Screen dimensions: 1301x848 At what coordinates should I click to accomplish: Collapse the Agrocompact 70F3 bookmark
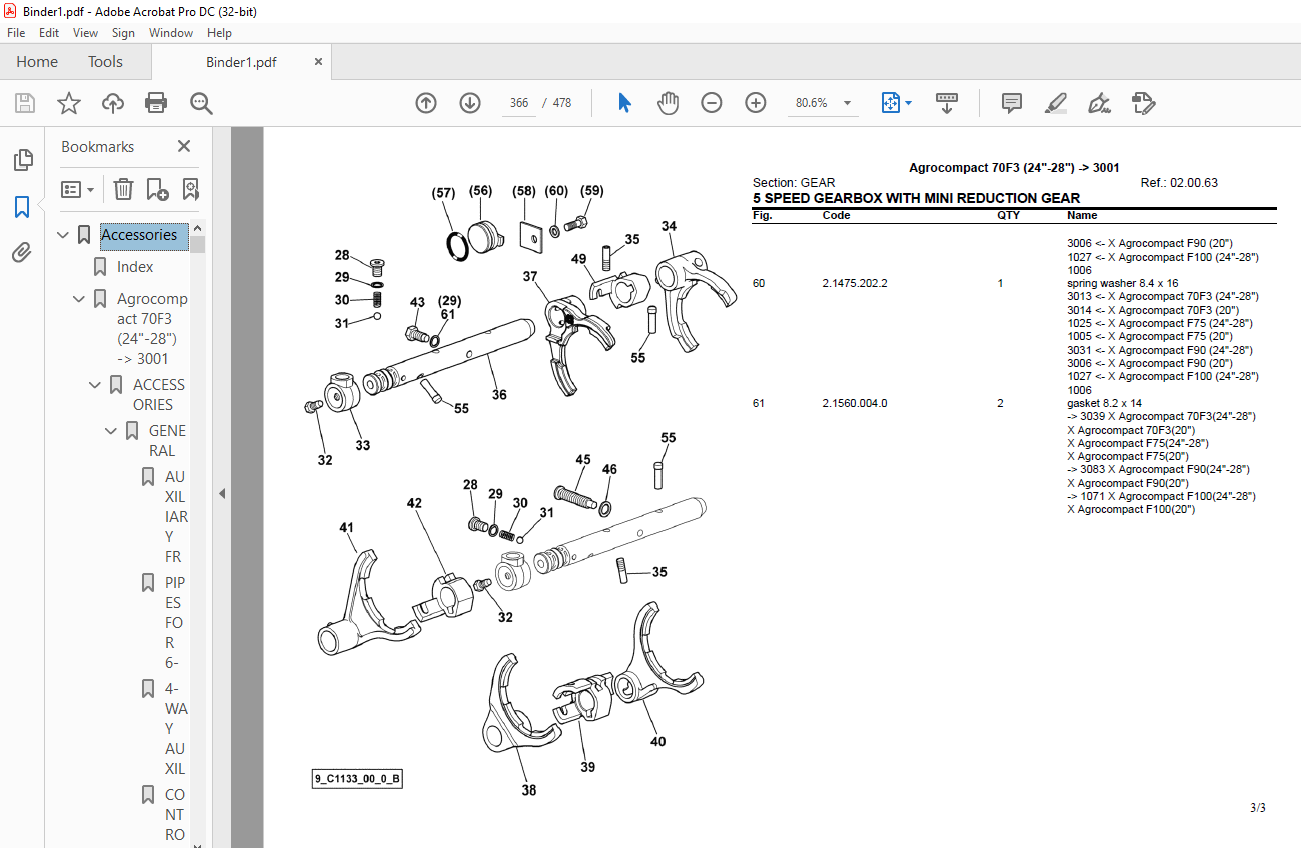80,299
